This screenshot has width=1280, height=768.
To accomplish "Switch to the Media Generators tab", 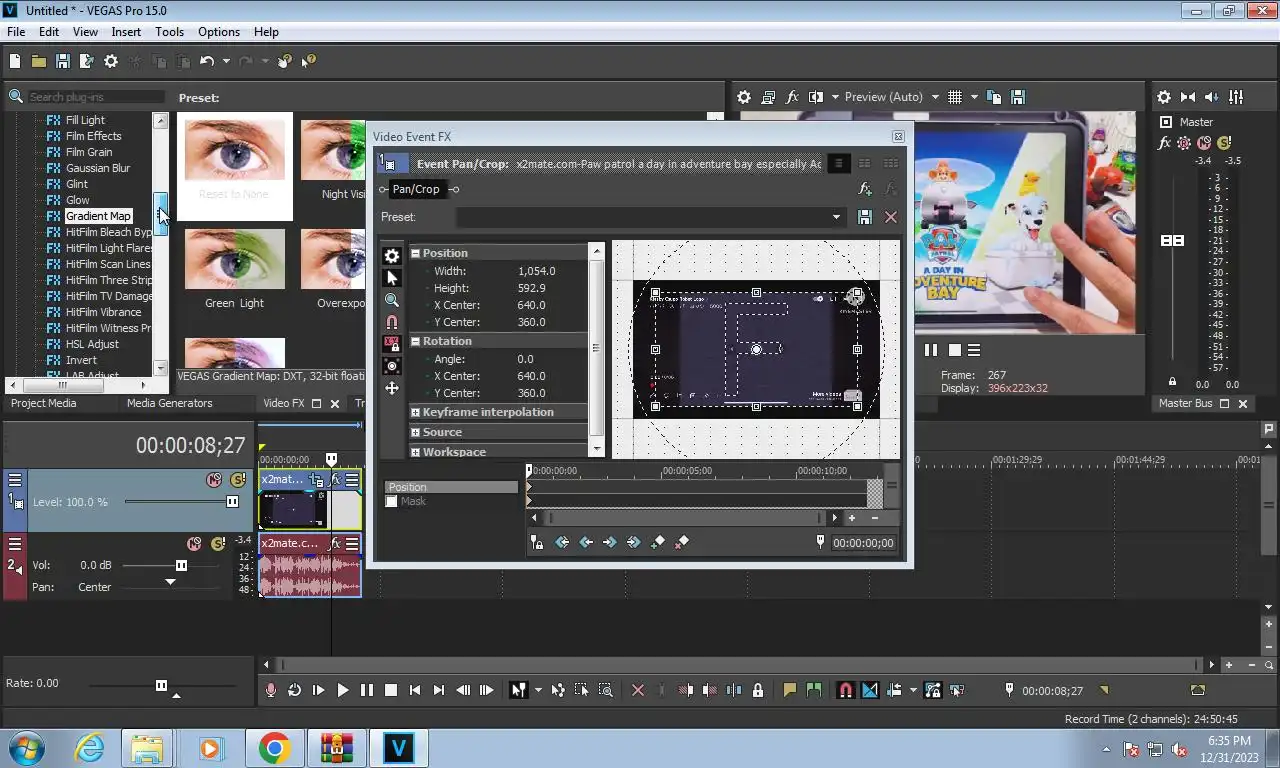I will pos(169,403).
